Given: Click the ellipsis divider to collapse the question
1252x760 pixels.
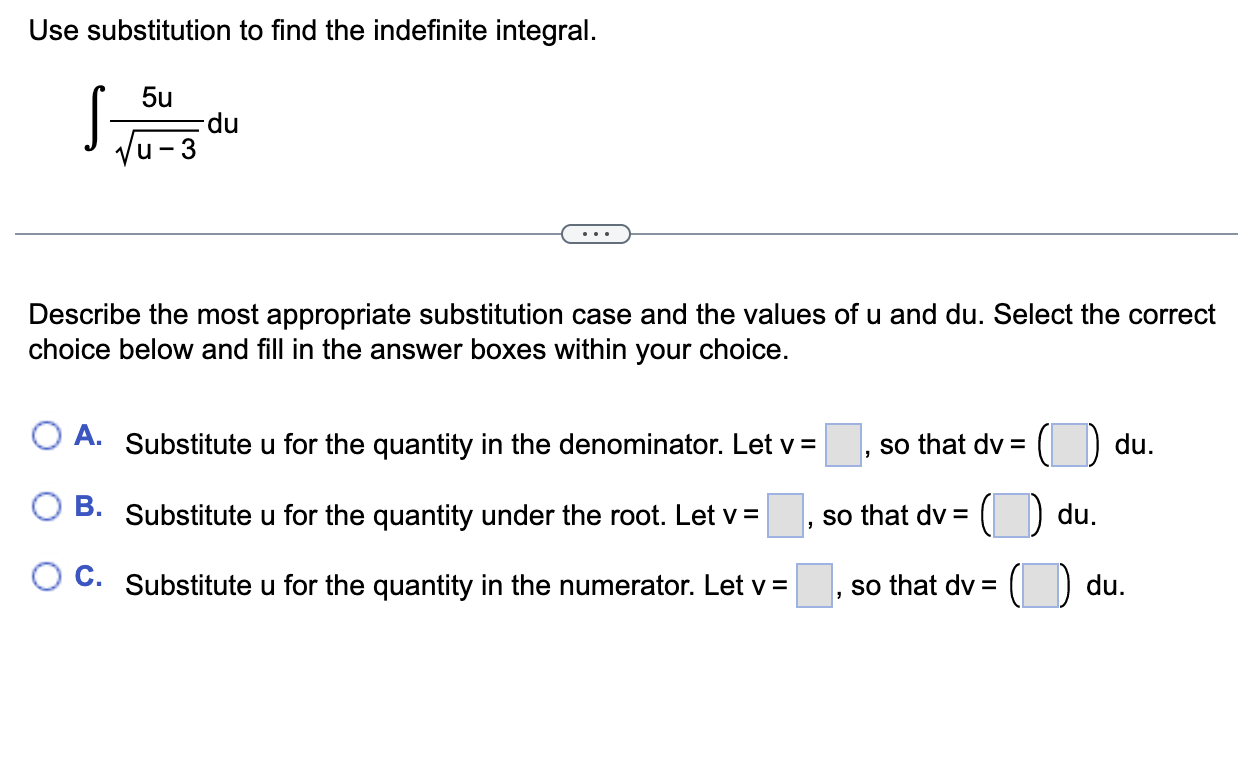Looking at the screenshot, I should coord(596,233).
